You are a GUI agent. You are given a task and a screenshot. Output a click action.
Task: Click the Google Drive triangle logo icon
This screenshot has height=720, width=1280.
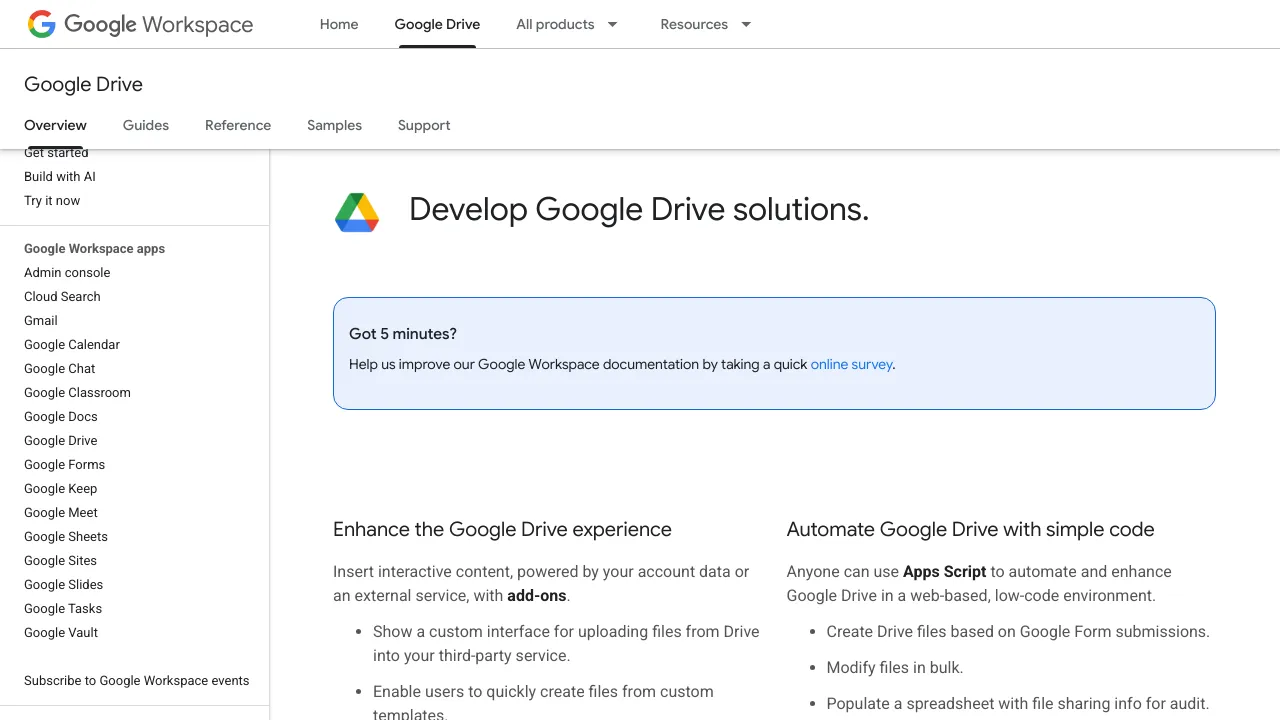point(357,212)
